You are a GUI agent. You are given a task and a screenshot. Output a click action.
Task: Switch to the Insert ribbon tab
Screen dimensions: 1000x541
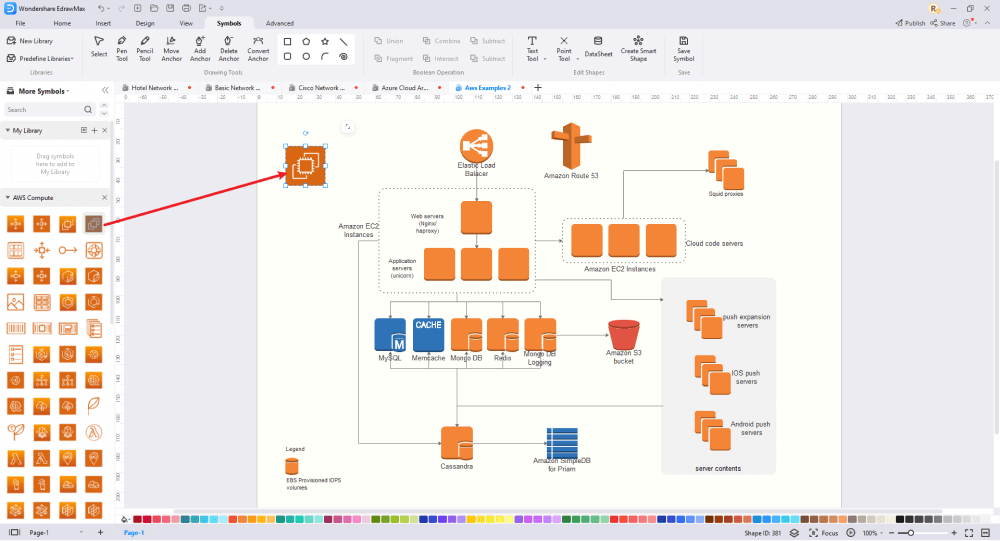103,23
